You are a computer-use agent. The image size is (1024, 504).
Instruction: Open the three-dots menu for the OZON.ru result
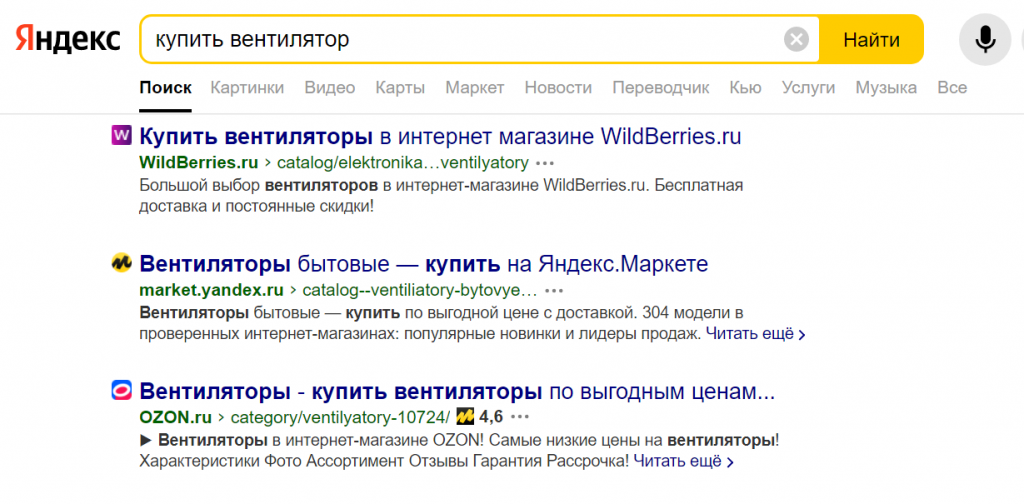[520, 417]
